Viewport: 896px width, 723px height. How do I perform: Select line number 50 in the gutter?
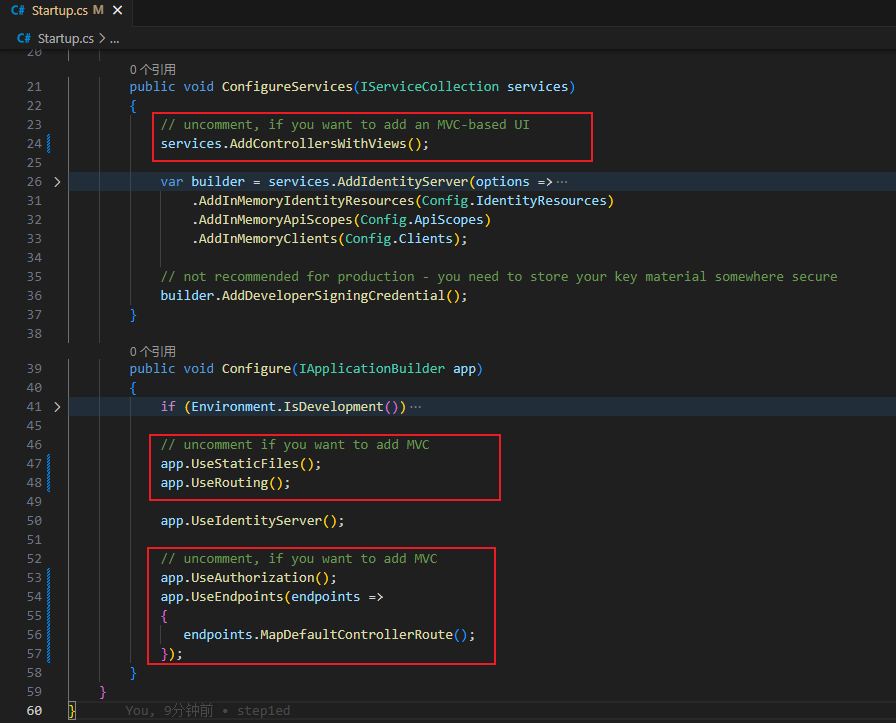34,521
